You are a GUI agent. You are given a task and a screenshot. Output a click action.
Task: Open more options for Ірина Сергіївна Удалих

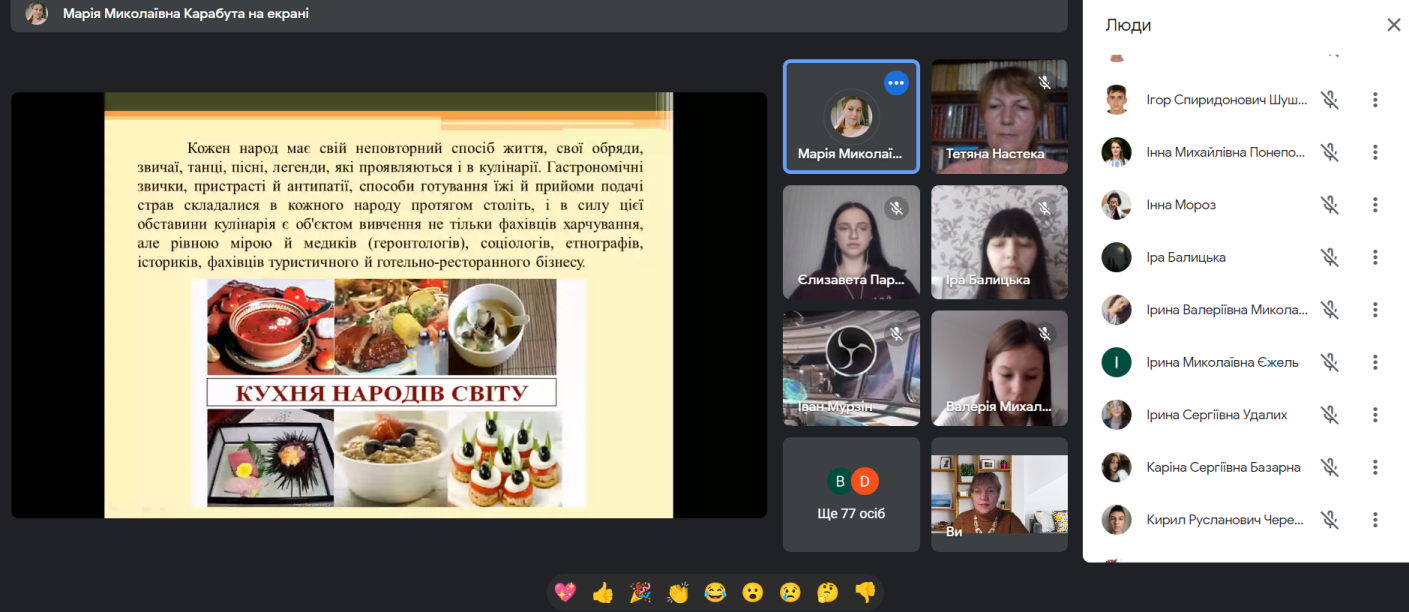click(x=1375, y=415)
